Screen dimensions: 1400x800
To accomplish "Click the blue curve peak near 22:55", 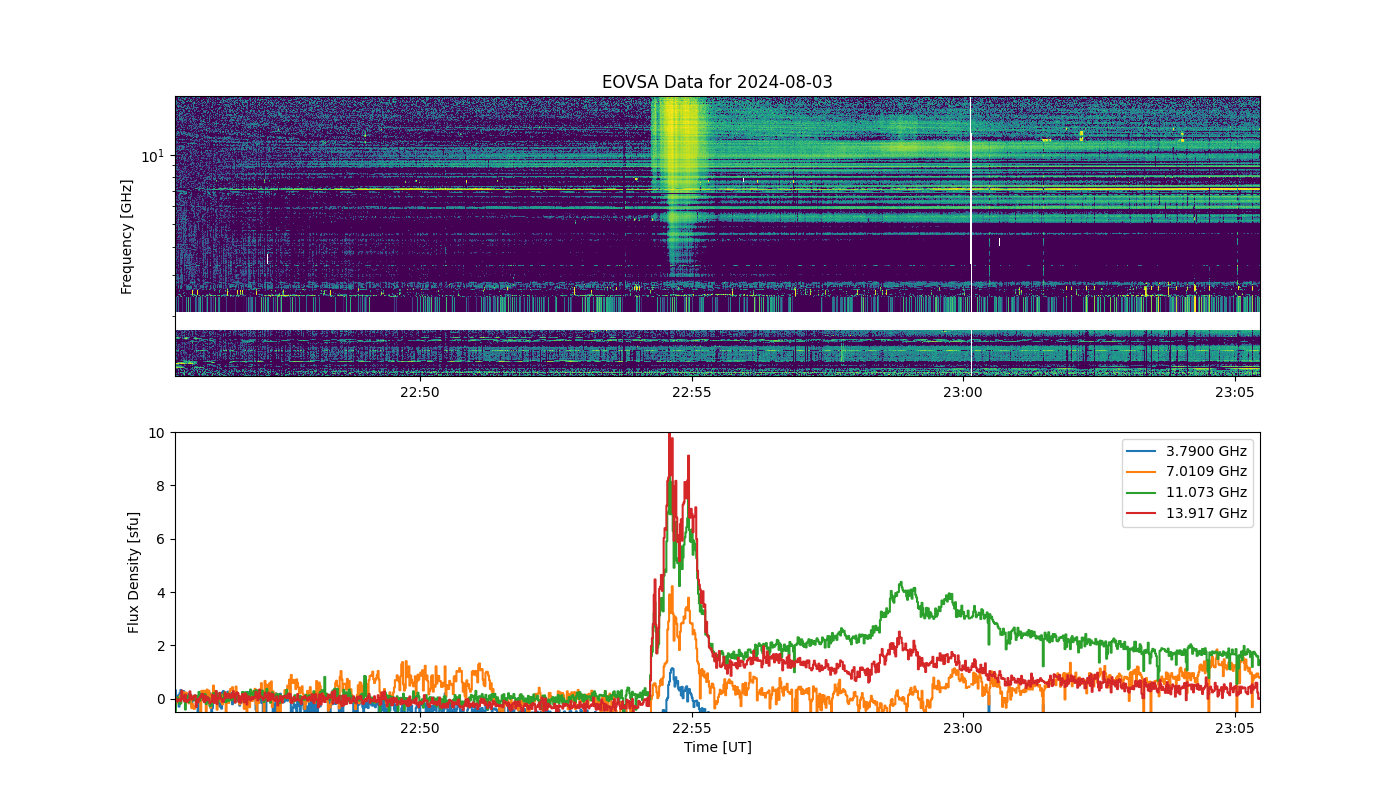I will [x=673, y=672].
